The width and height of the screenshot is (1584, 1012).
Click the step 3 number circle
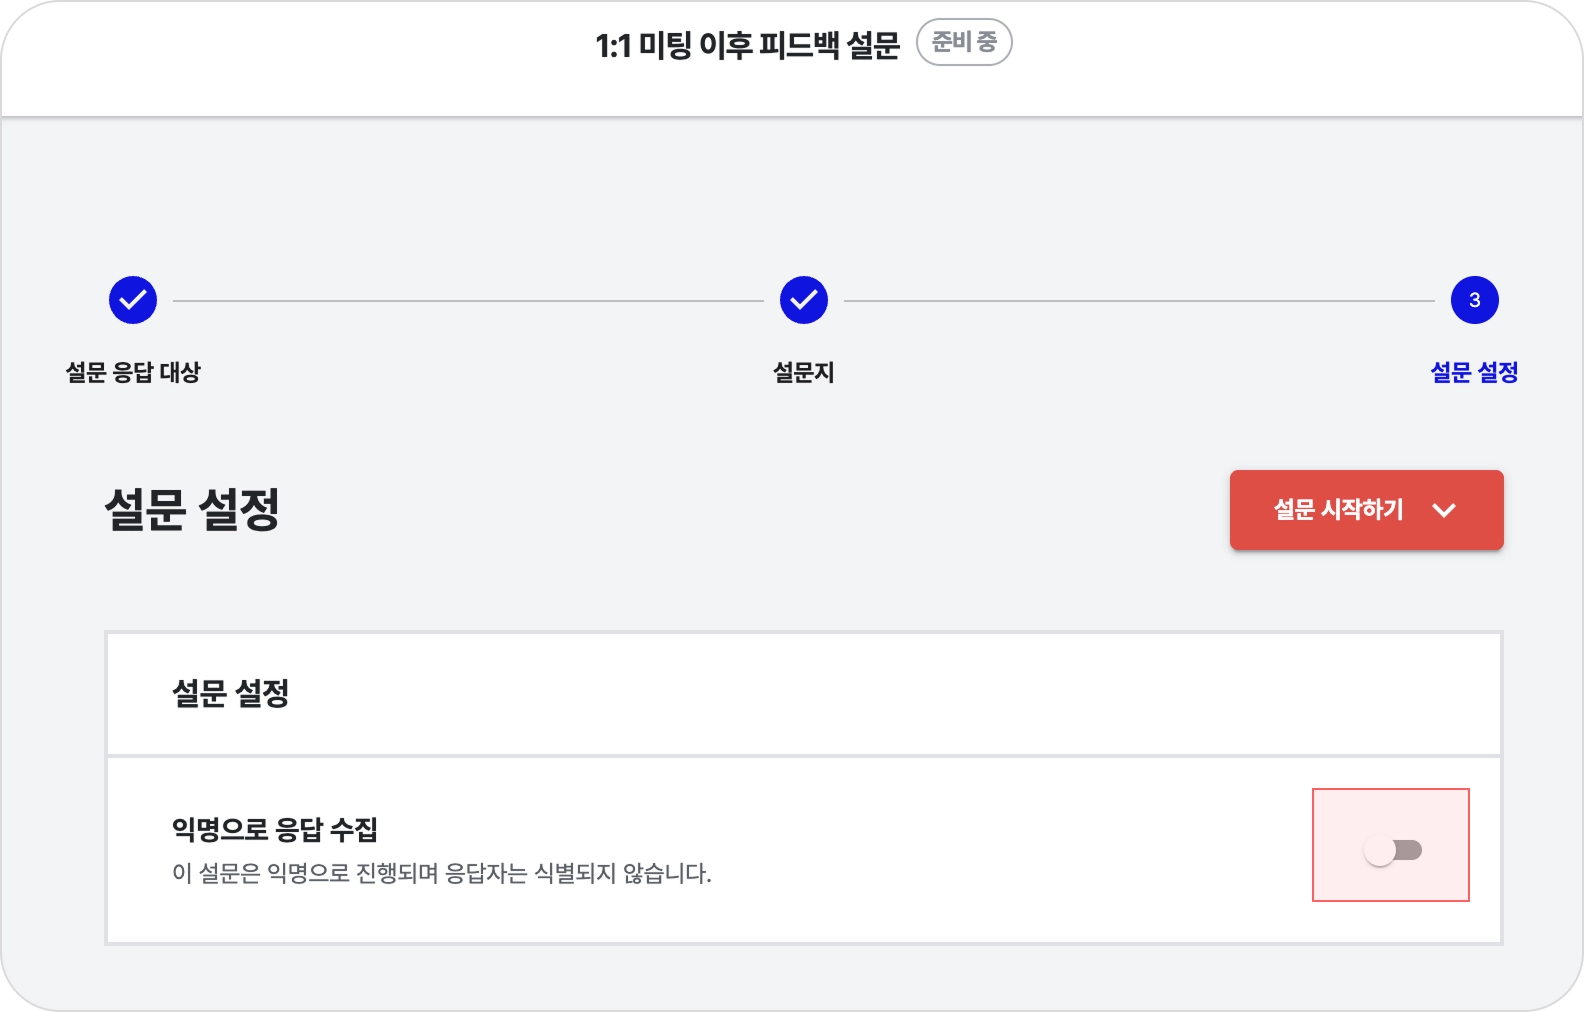(x=1474, y=300)
